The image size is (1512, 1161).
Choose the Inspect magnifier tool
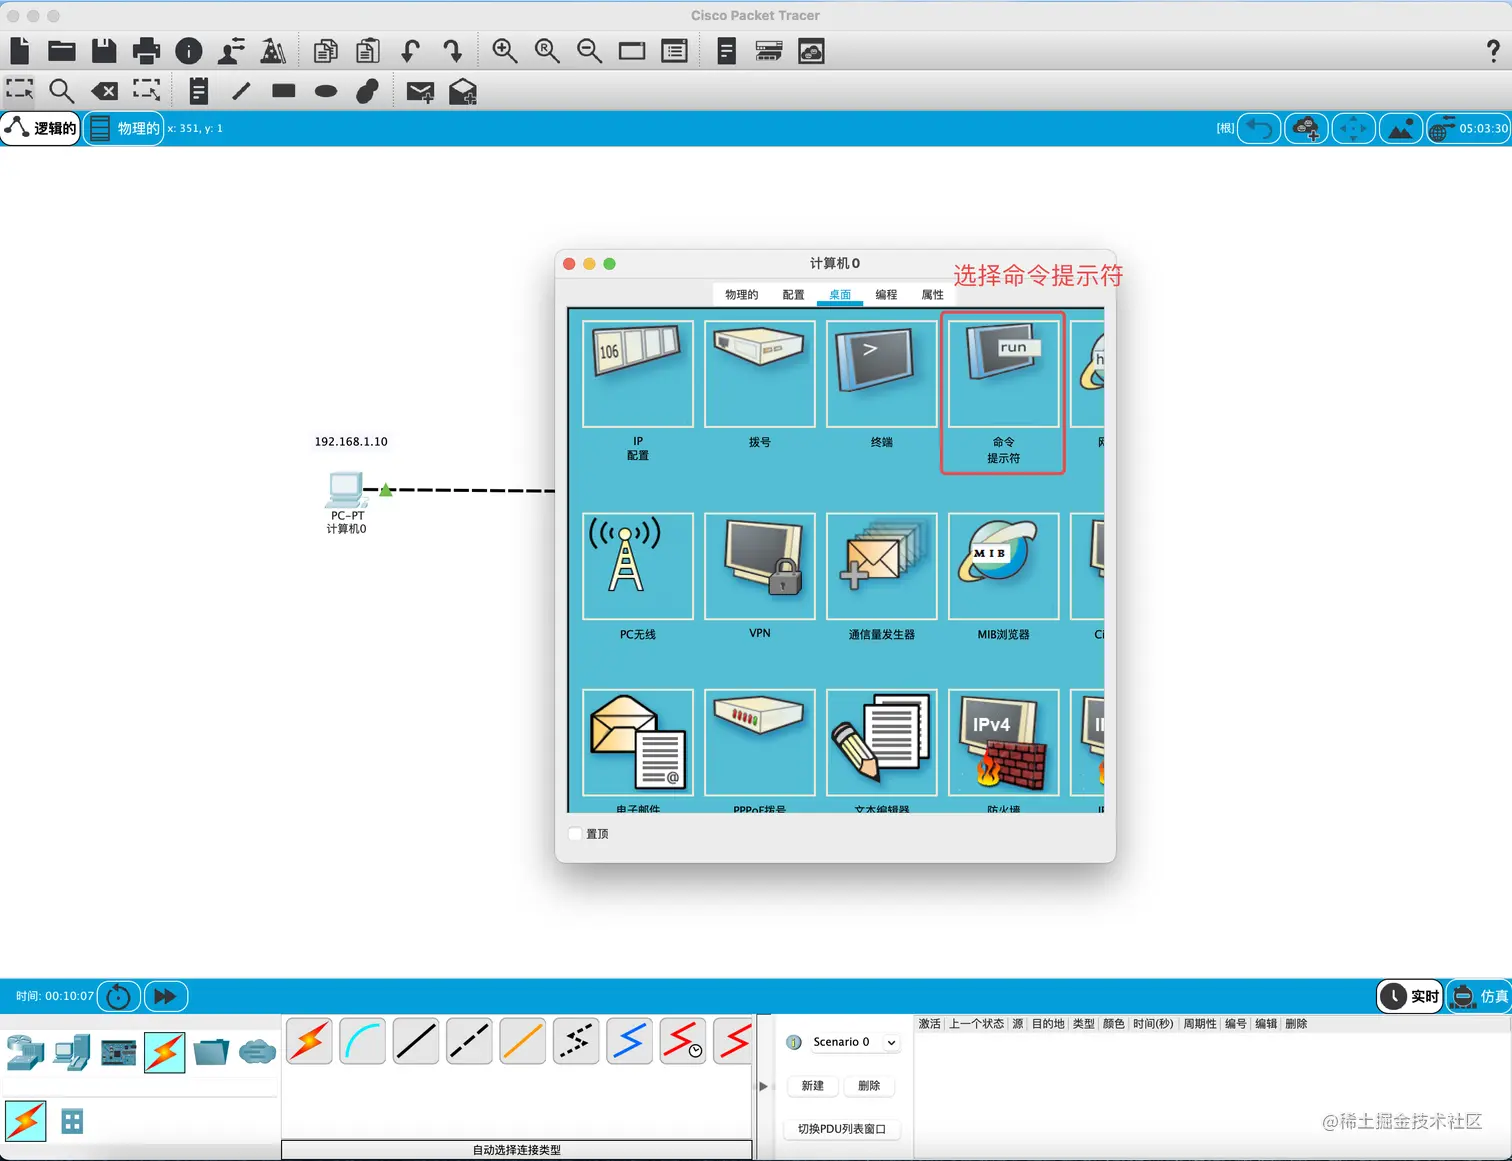[62, 91]
